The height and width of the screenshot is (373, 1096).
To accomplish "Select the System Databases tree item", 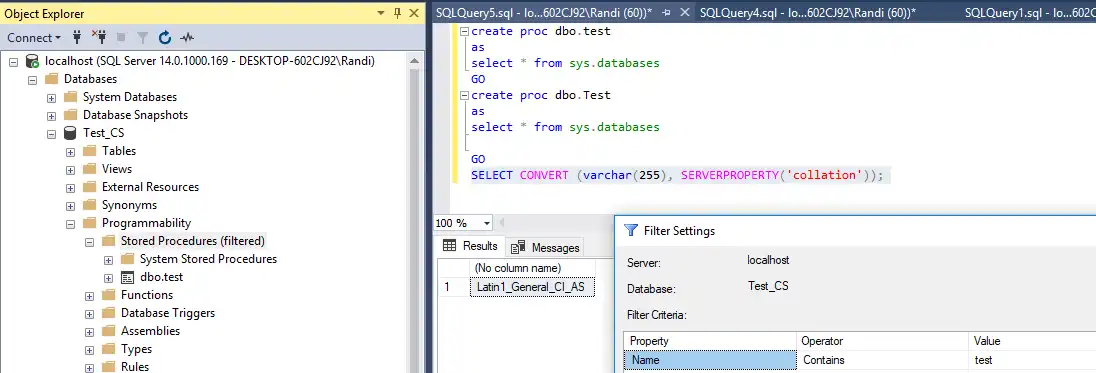I will (x=130, y=97).
